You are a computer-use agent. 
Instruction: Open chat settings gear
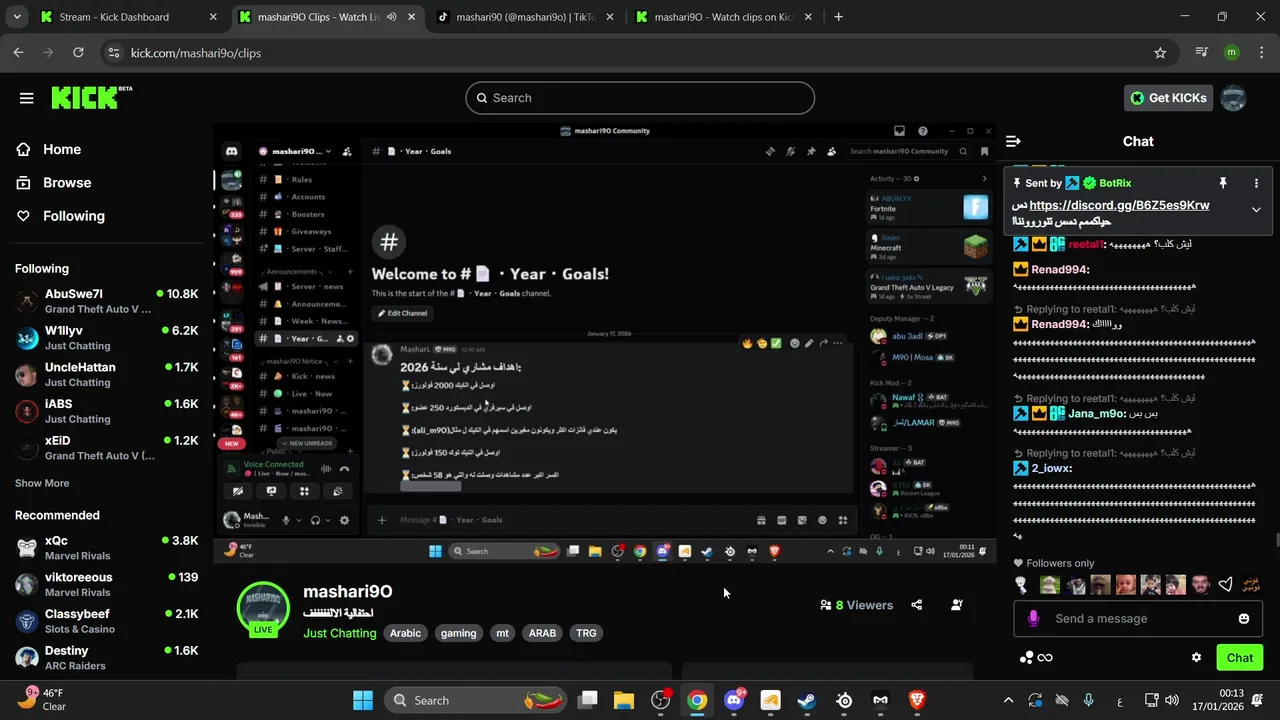pyautogui.click(x=1196, y=657)
